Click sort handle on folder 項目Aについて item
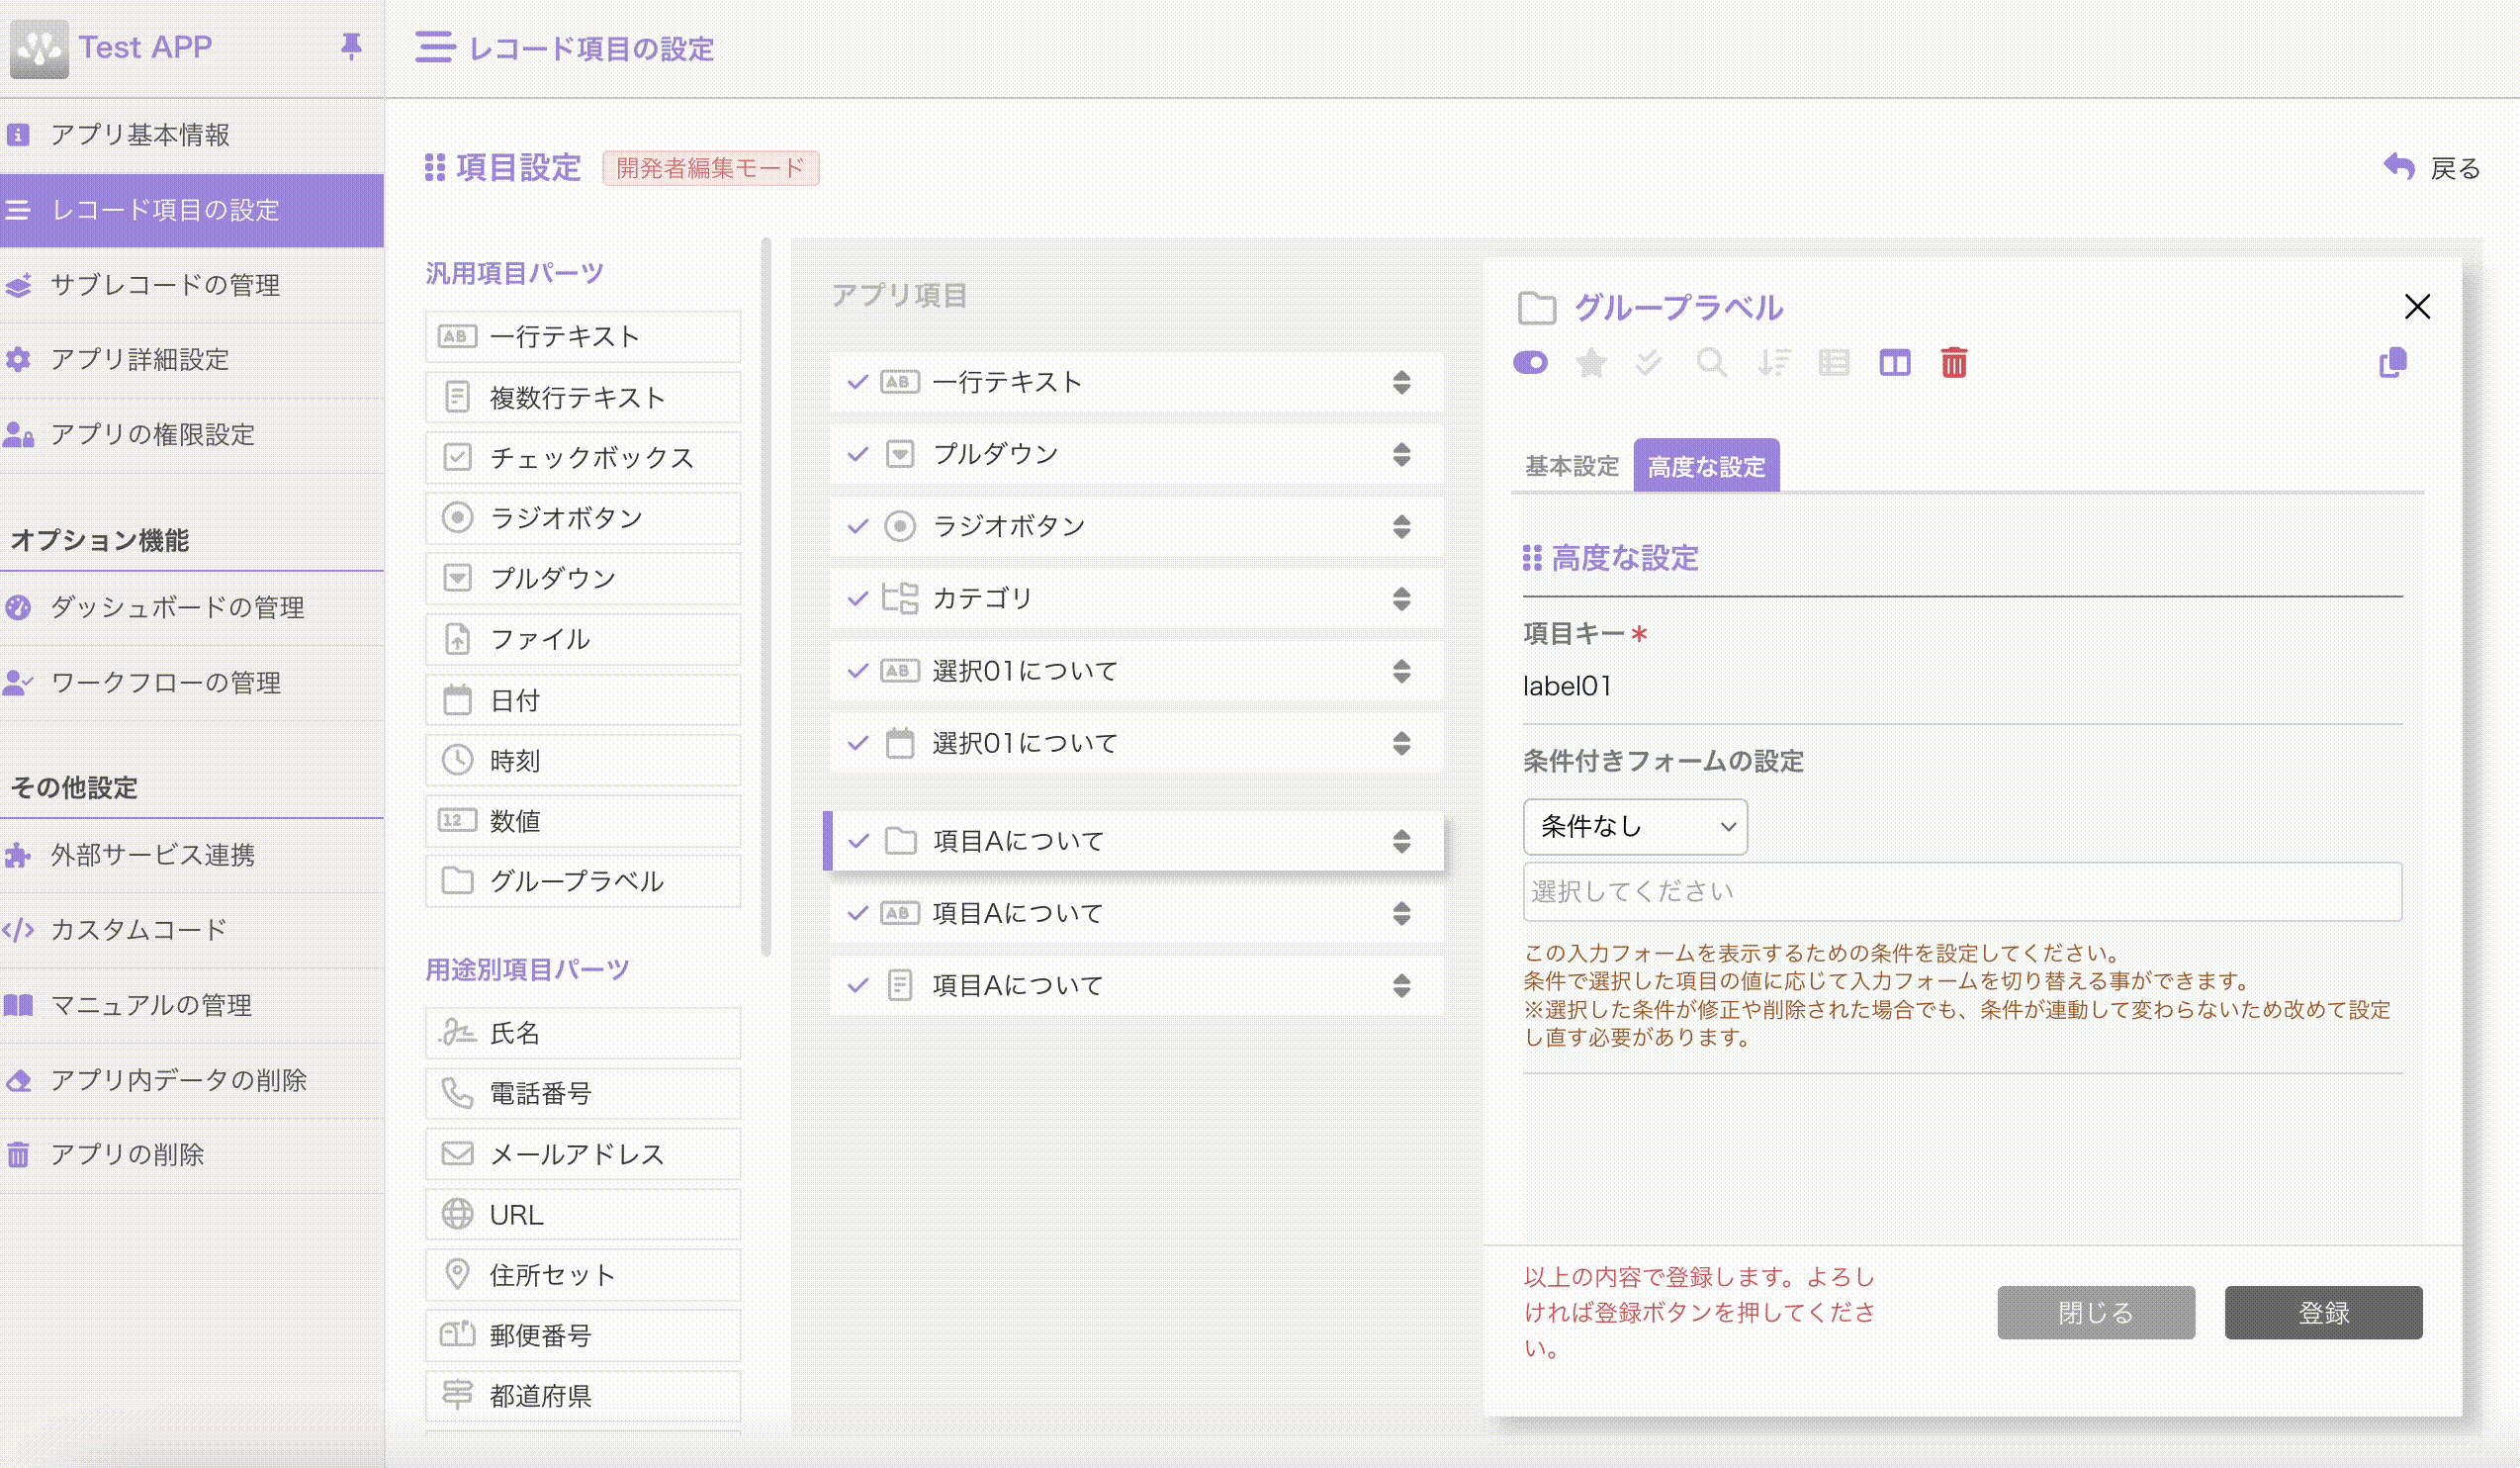 pyautogui.click(x=1401, y=841)
